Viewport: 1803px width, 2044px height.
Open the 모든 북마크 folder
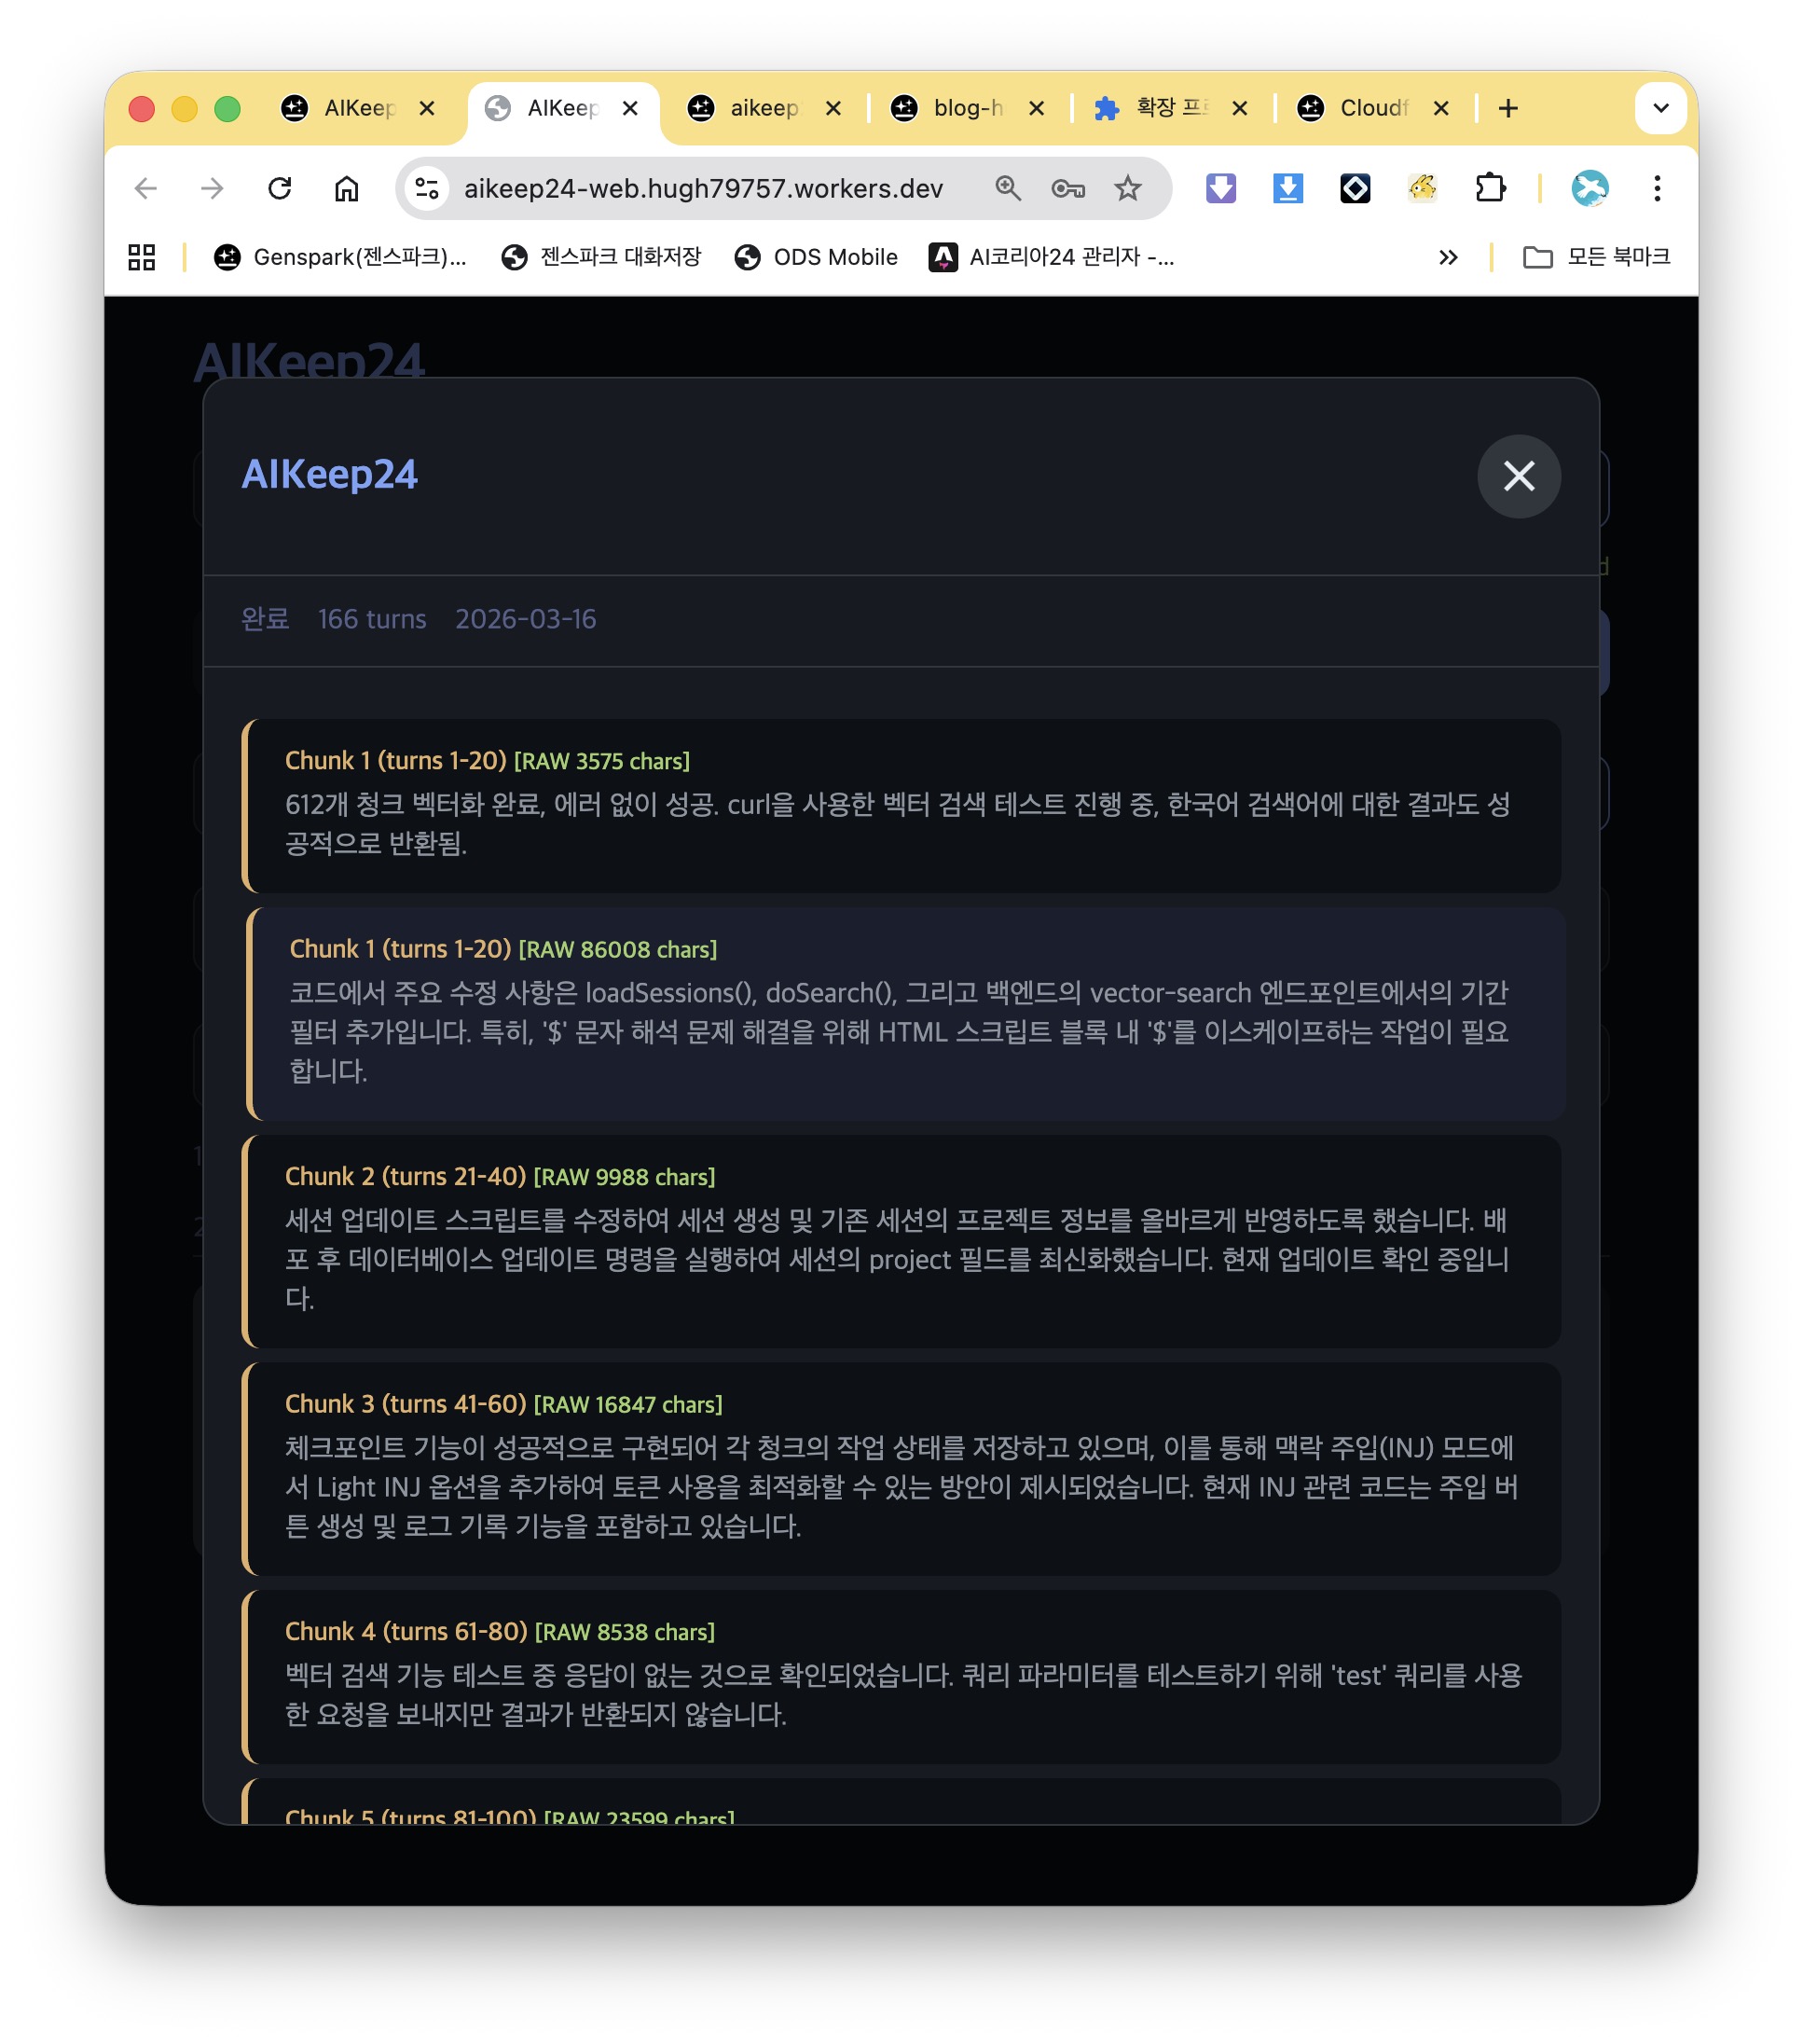pos(1595,257)
